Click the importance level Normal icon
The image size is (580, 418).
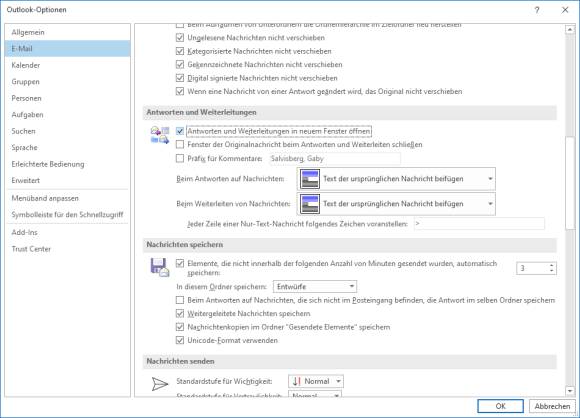click(x=297, y=381)
